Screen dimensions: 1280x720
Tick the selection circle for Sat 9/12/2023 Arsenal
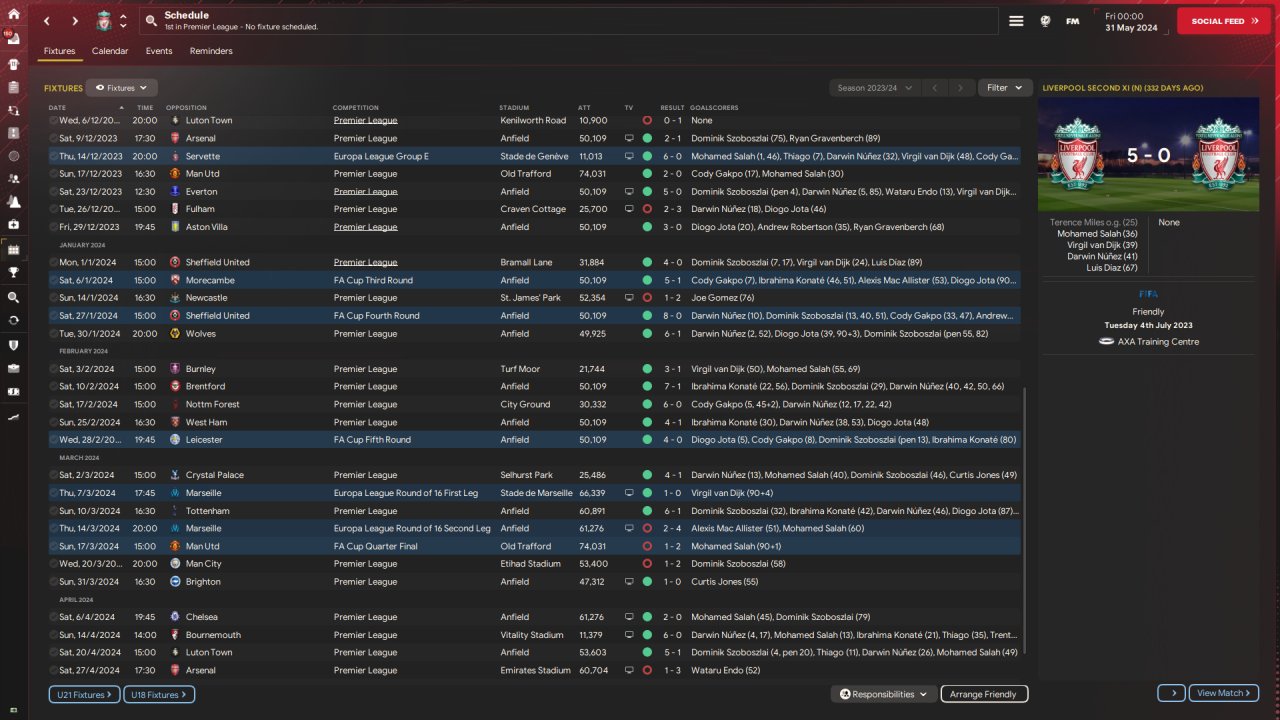(x=54, y=138)
